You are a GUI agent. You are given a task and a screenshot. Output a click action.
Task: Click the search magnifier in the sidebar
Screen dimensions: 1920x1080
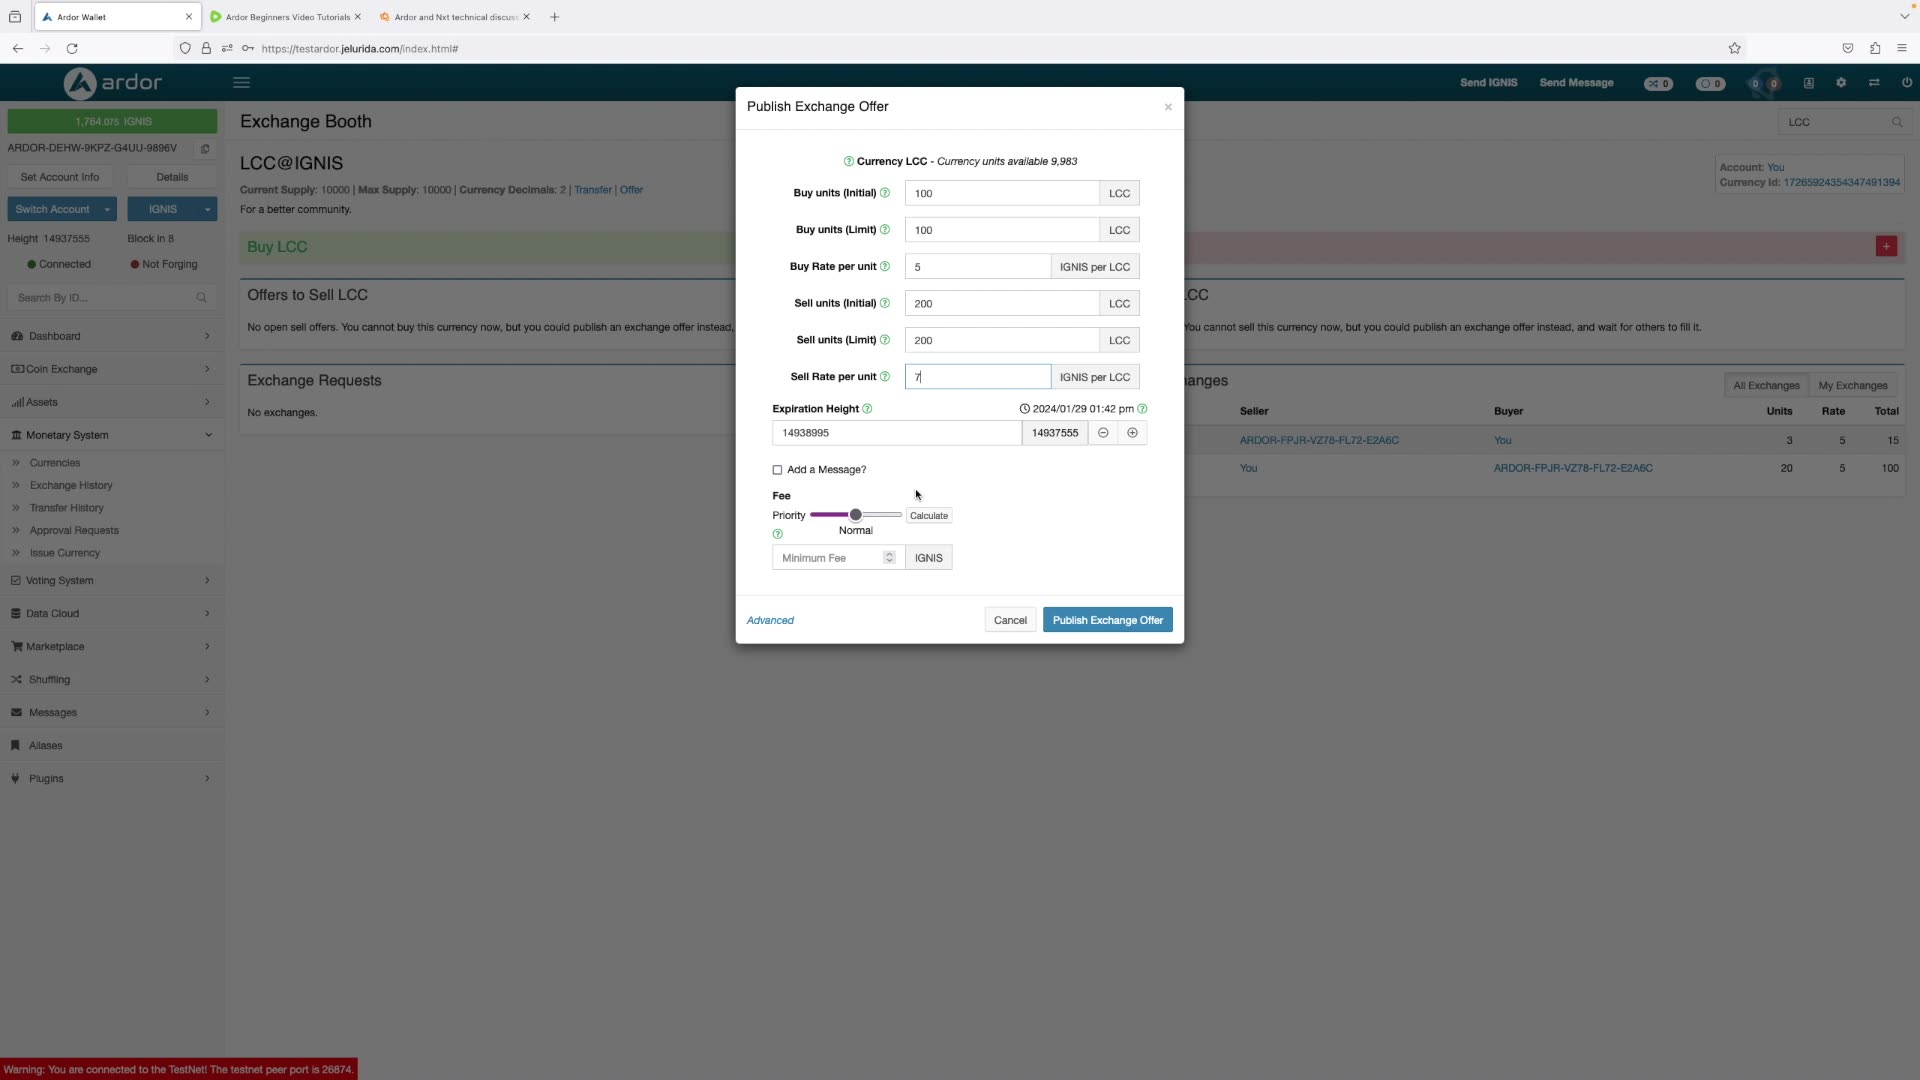[201, 297]
